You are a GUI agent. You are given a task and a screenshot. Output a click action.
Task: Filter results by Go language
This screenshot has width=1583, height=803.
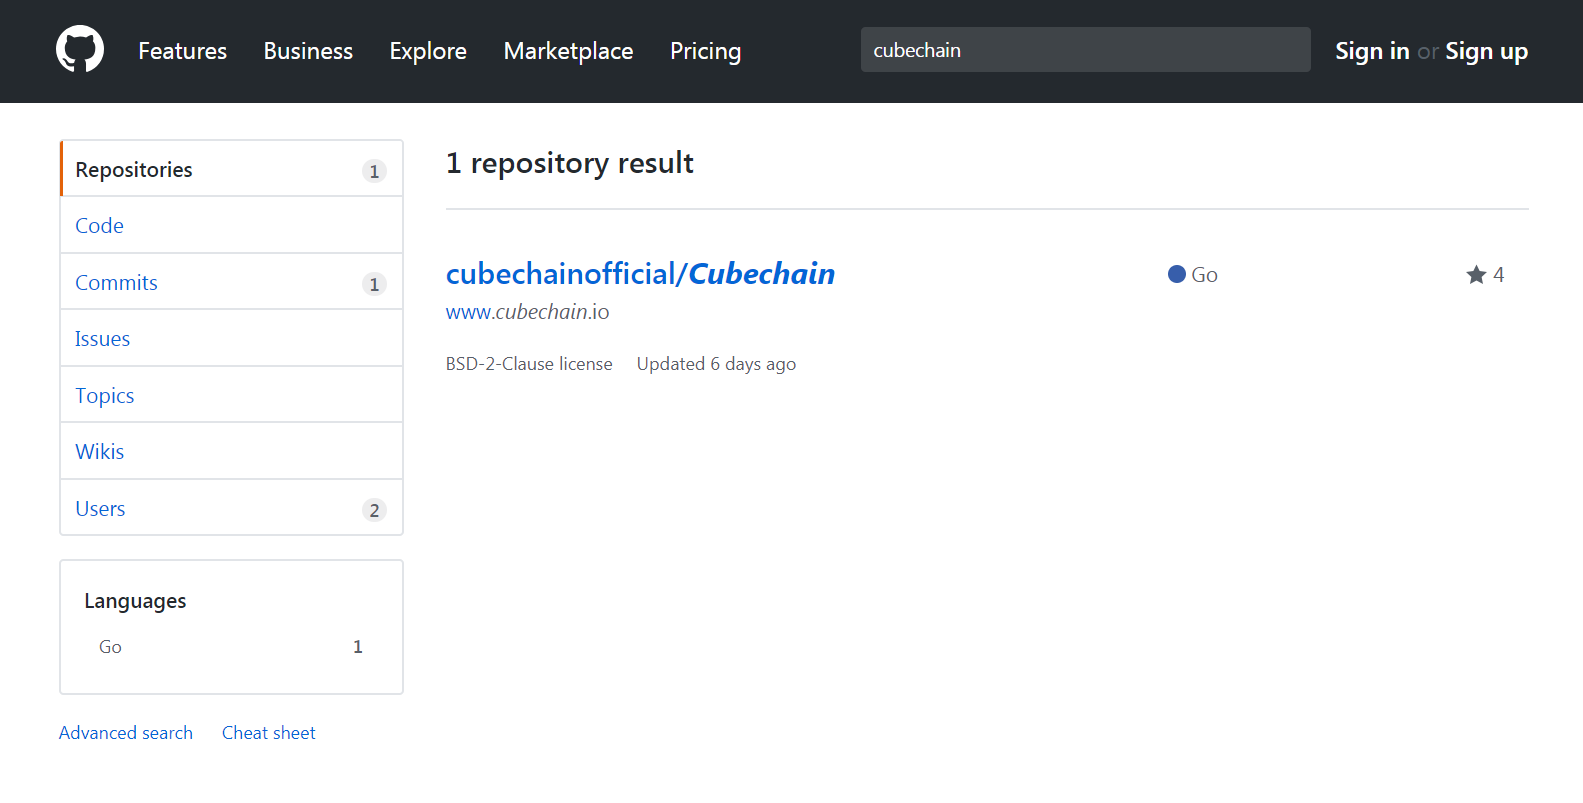tap(111, 647)
